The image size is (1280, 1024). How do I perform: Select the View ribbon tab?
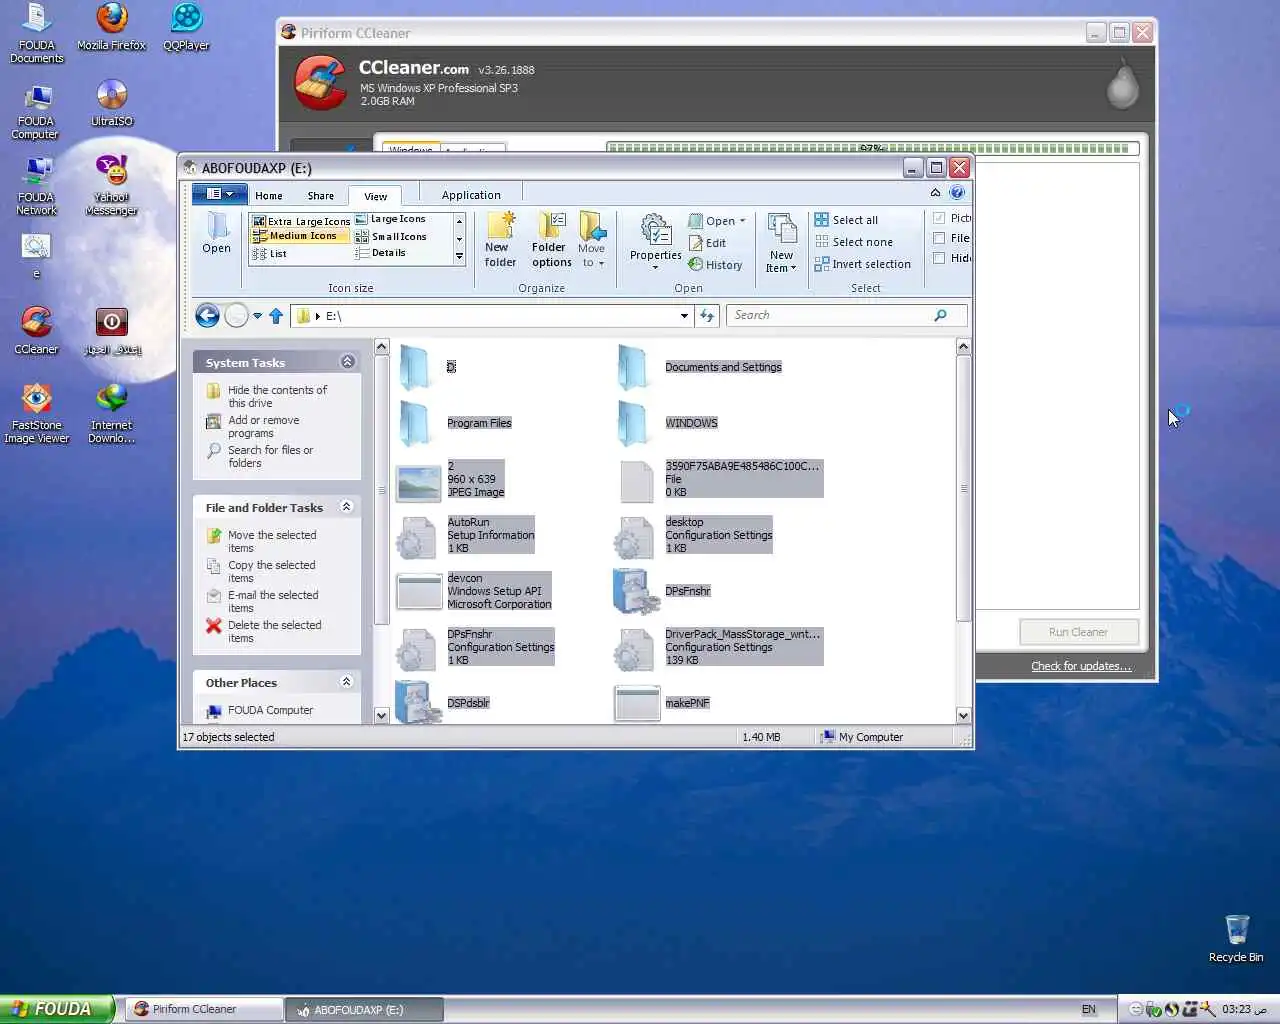(375, 196)
